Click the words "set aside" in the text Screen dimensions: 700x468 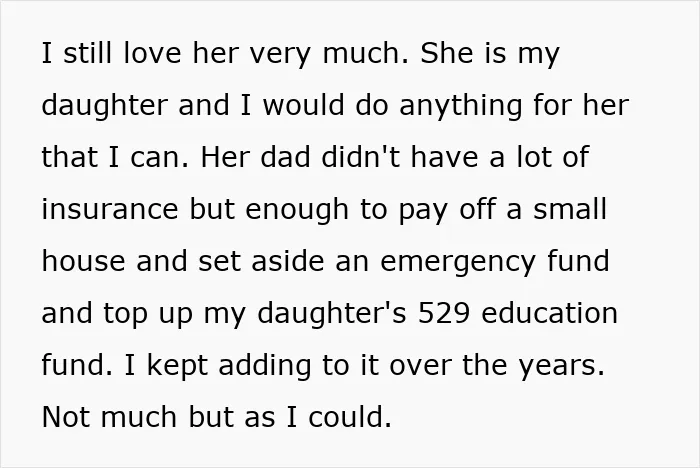[x=261, y=261]
